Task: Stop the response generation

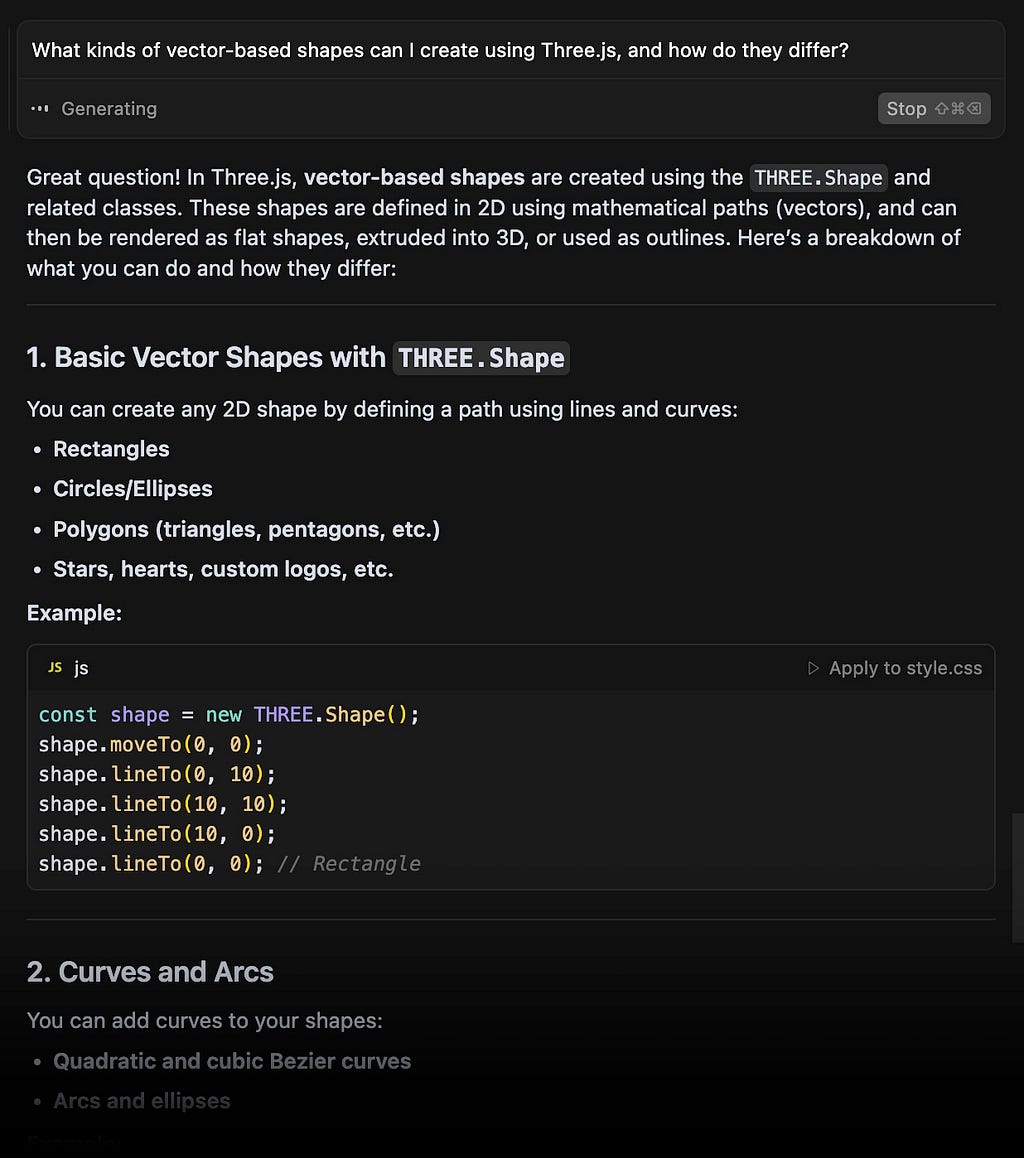Action: [933, 109]
